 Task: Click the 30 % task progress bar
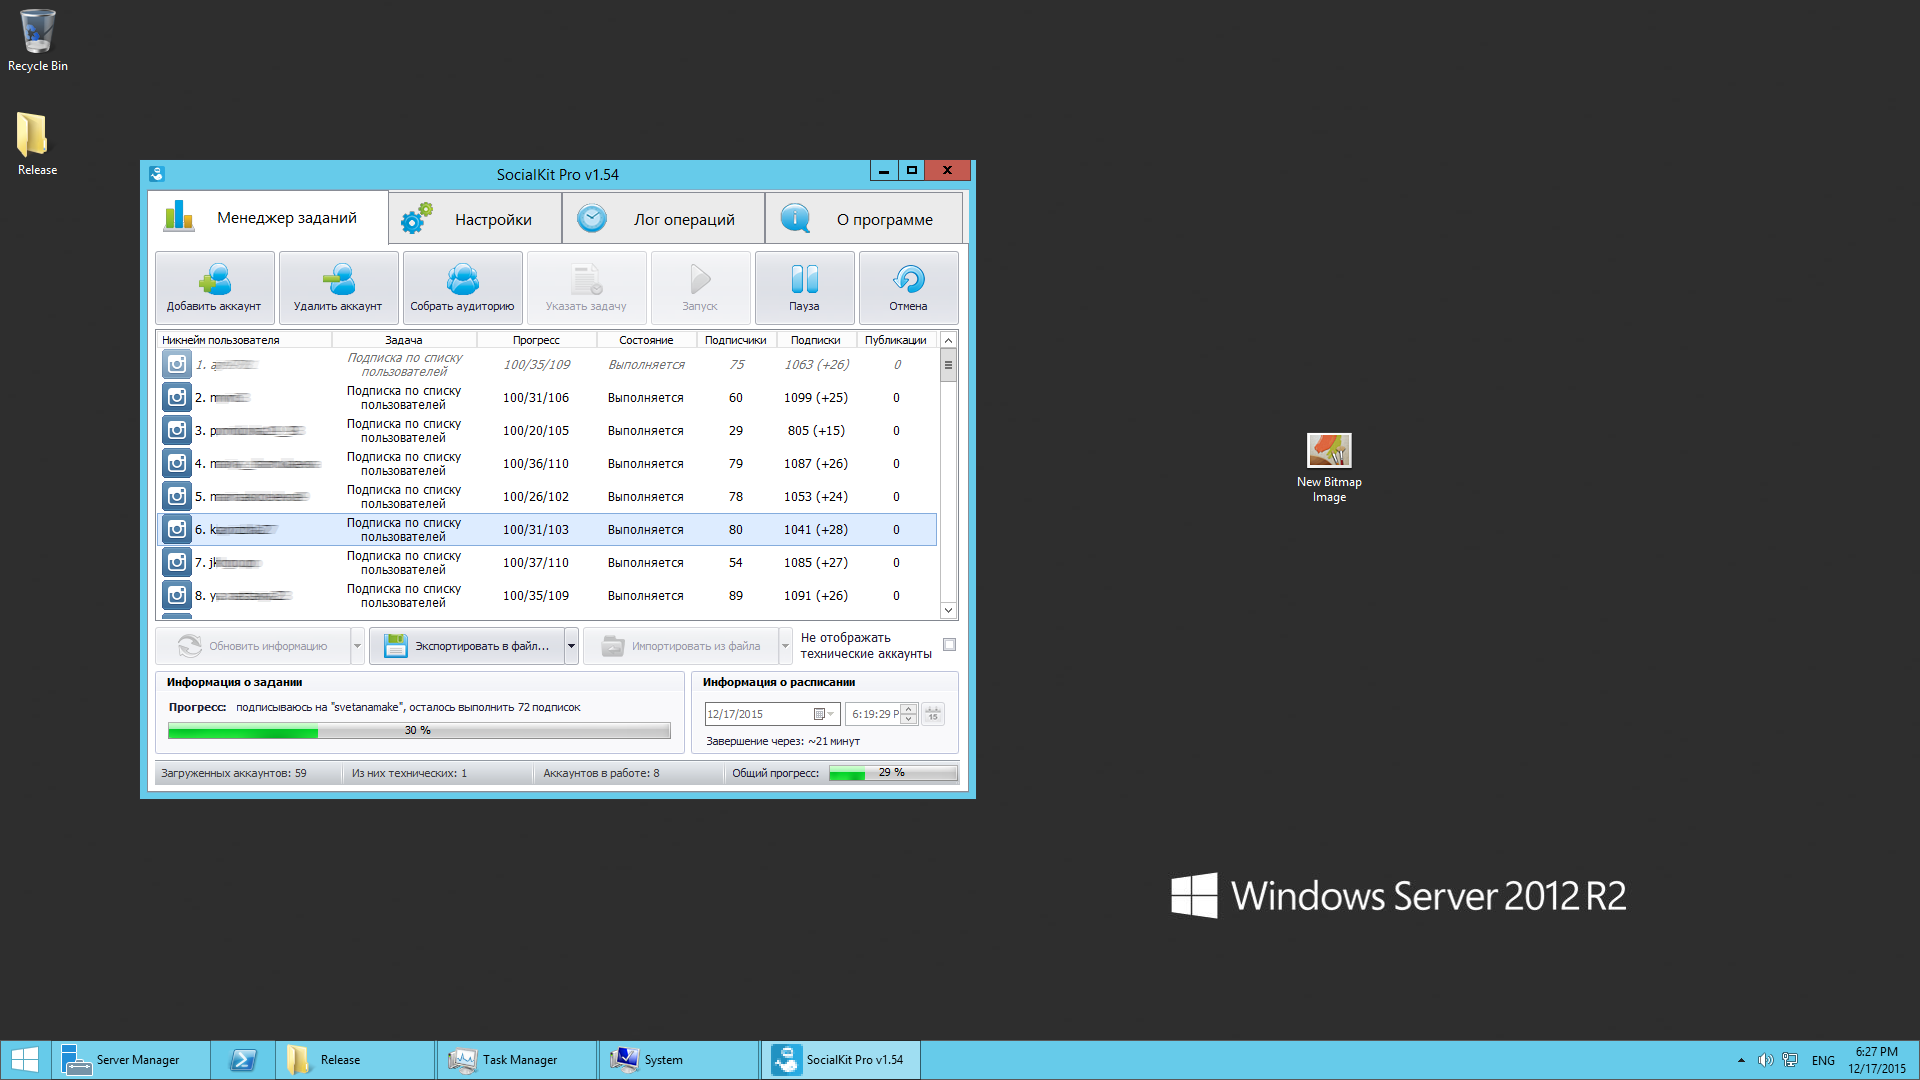click(419, 731)
